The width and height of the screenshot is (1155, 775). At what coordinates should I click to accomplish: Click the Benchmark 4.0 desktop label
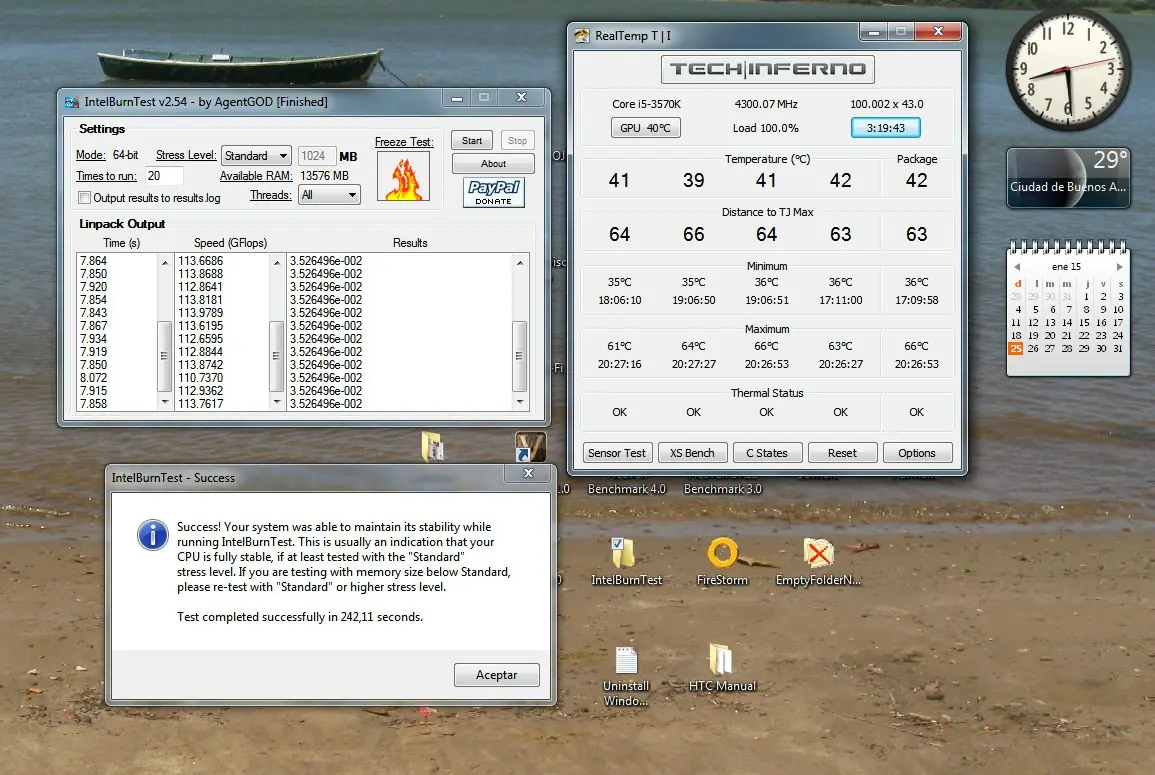pyautogui.click(x=627, y=489)
